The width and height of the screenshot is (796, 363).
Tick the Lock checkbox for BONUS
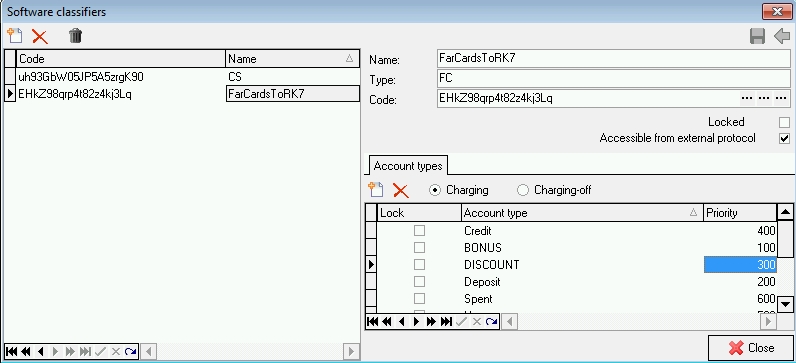[x=419, y=248]
